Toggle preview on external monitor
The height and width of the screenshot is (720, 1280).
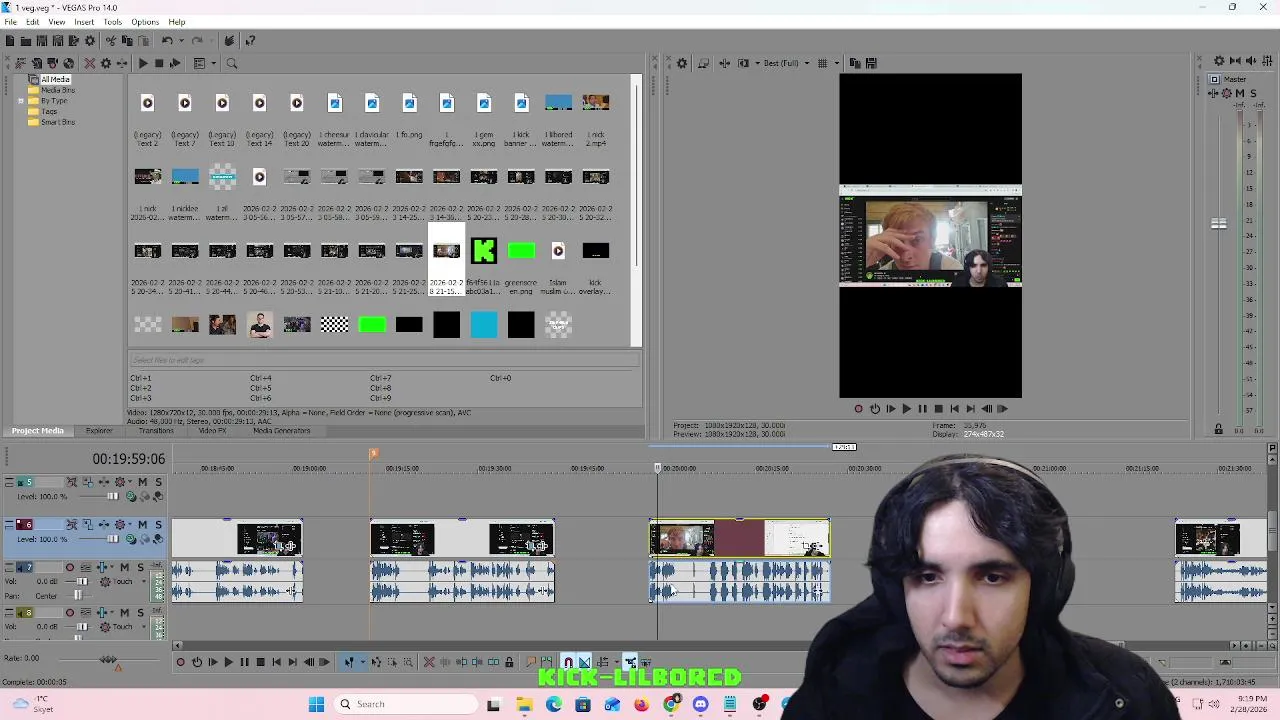[x=703, y=63]
